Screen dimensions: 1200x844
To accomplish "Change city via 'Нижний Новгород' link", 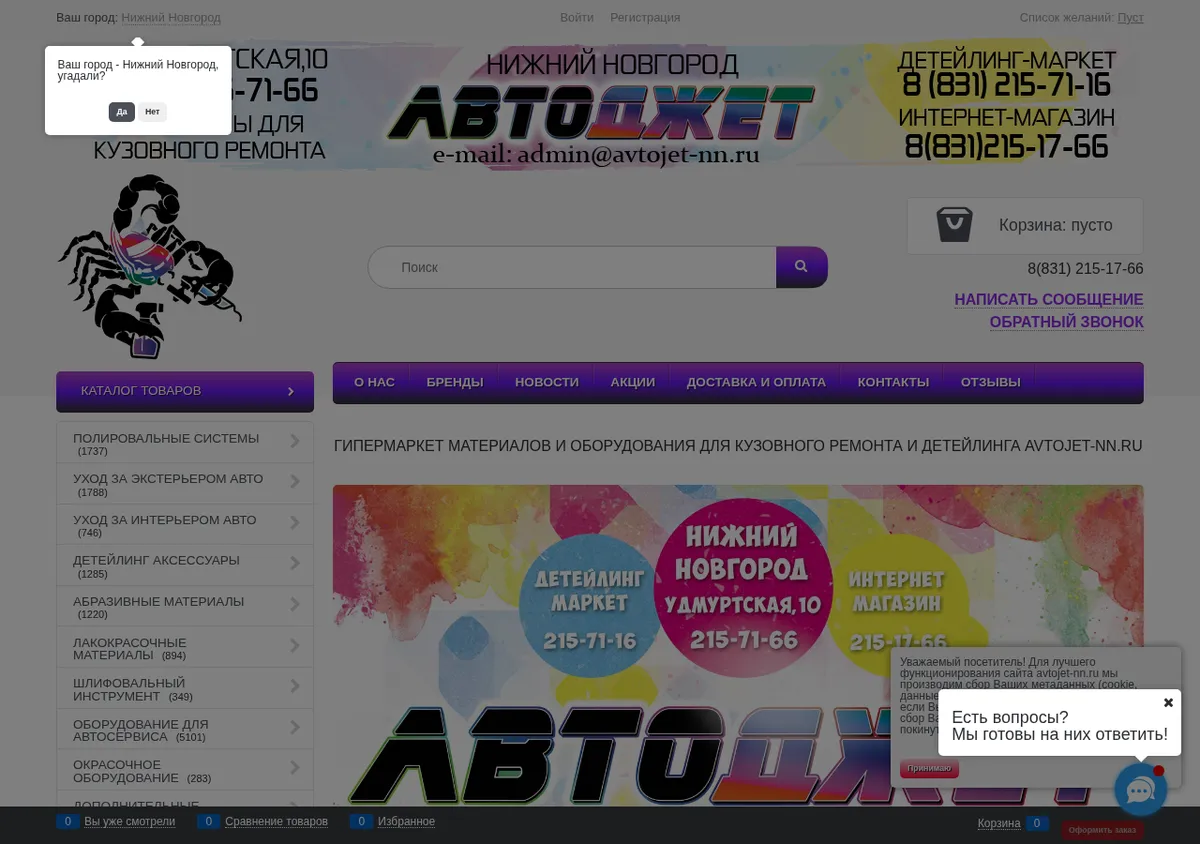I will (171, 18).
